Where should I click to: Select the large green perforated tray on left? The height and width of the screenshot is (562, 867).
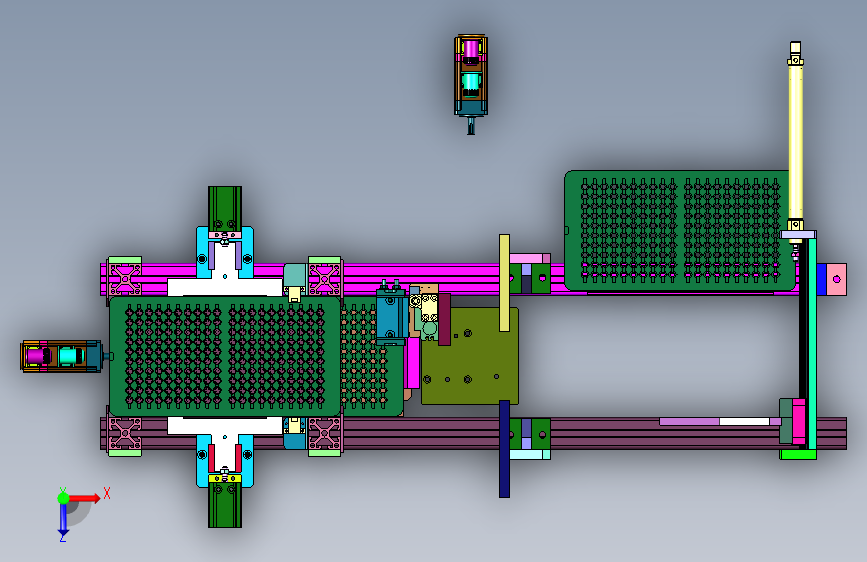click(x=224, y=356)
